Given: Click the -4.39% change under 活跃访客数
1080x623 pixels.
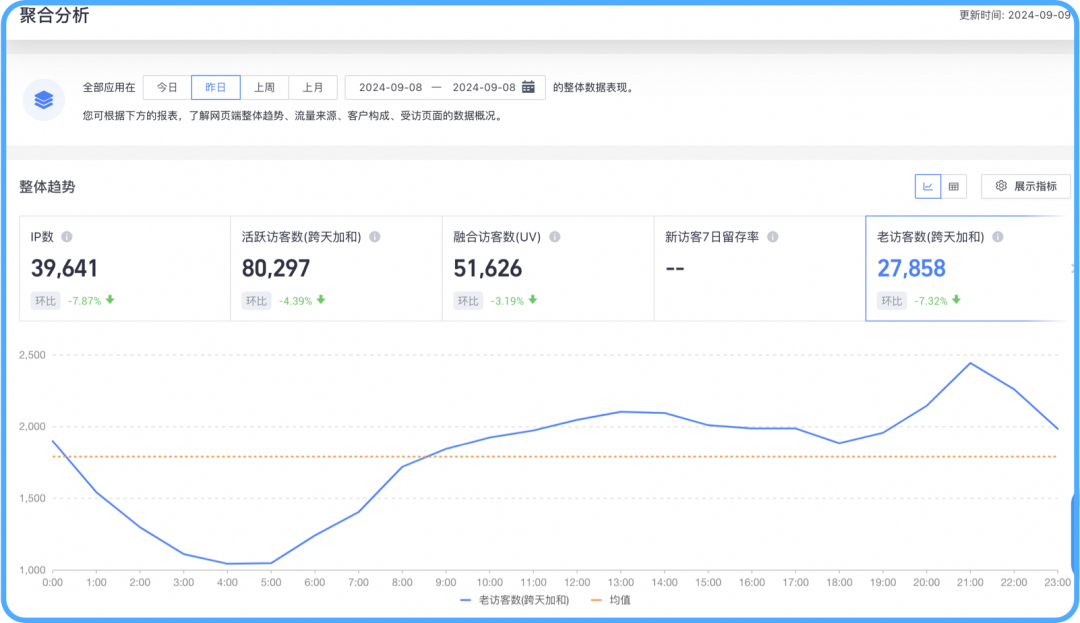Looking at the screenshot, I should click(x=295, y=301).
